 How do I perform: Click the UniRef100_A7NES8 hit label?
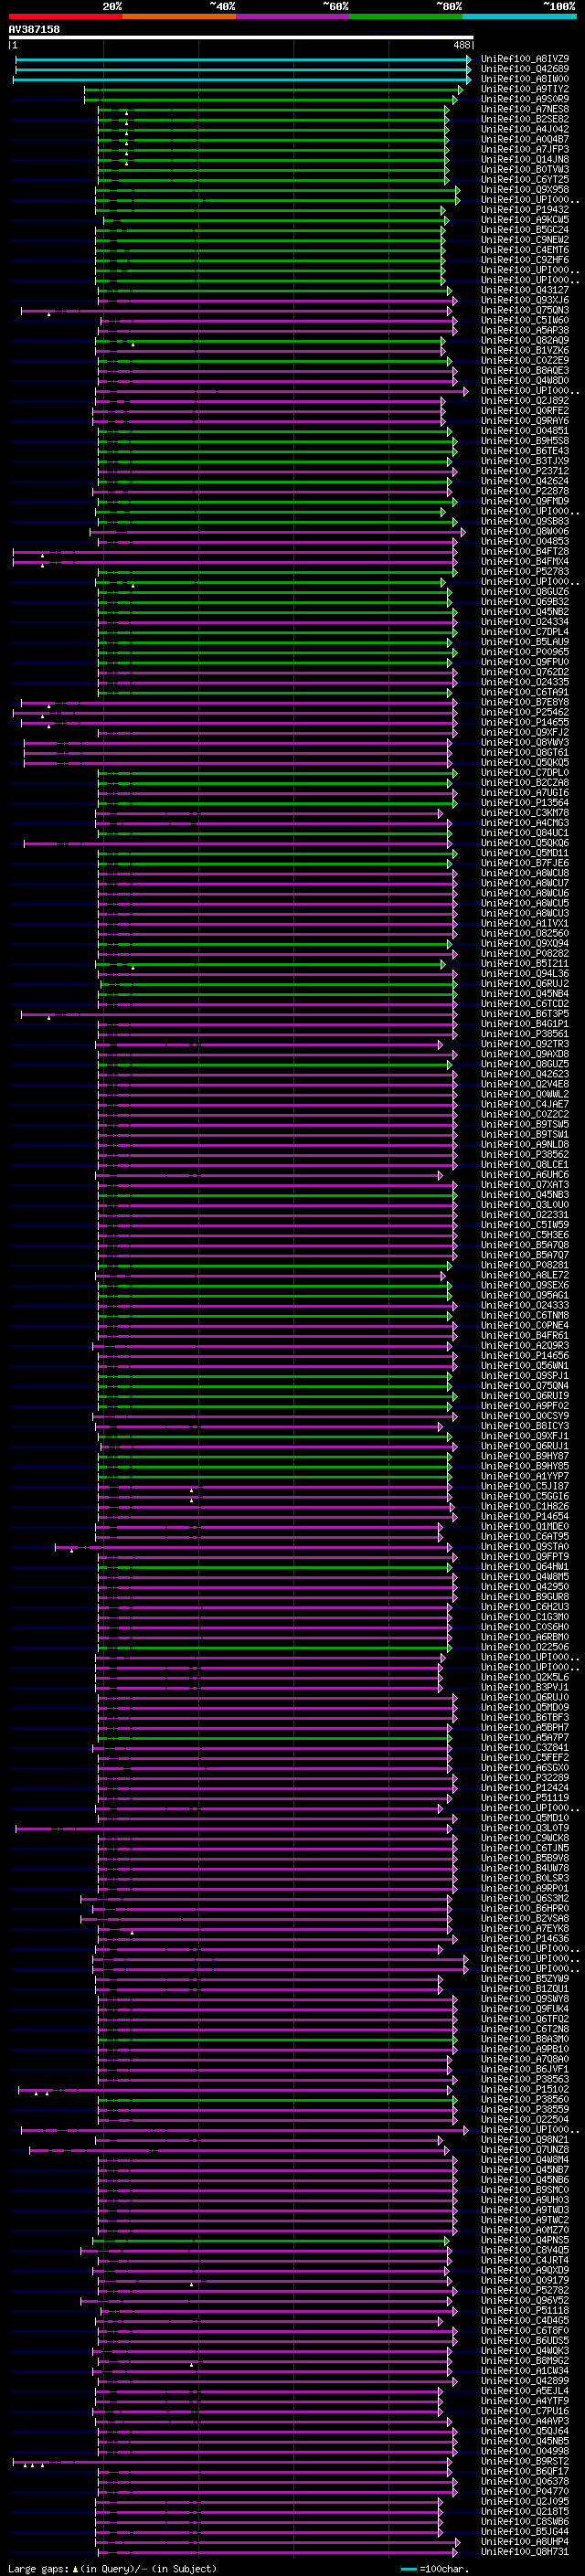pyautogui.click(x=525, y=109)
